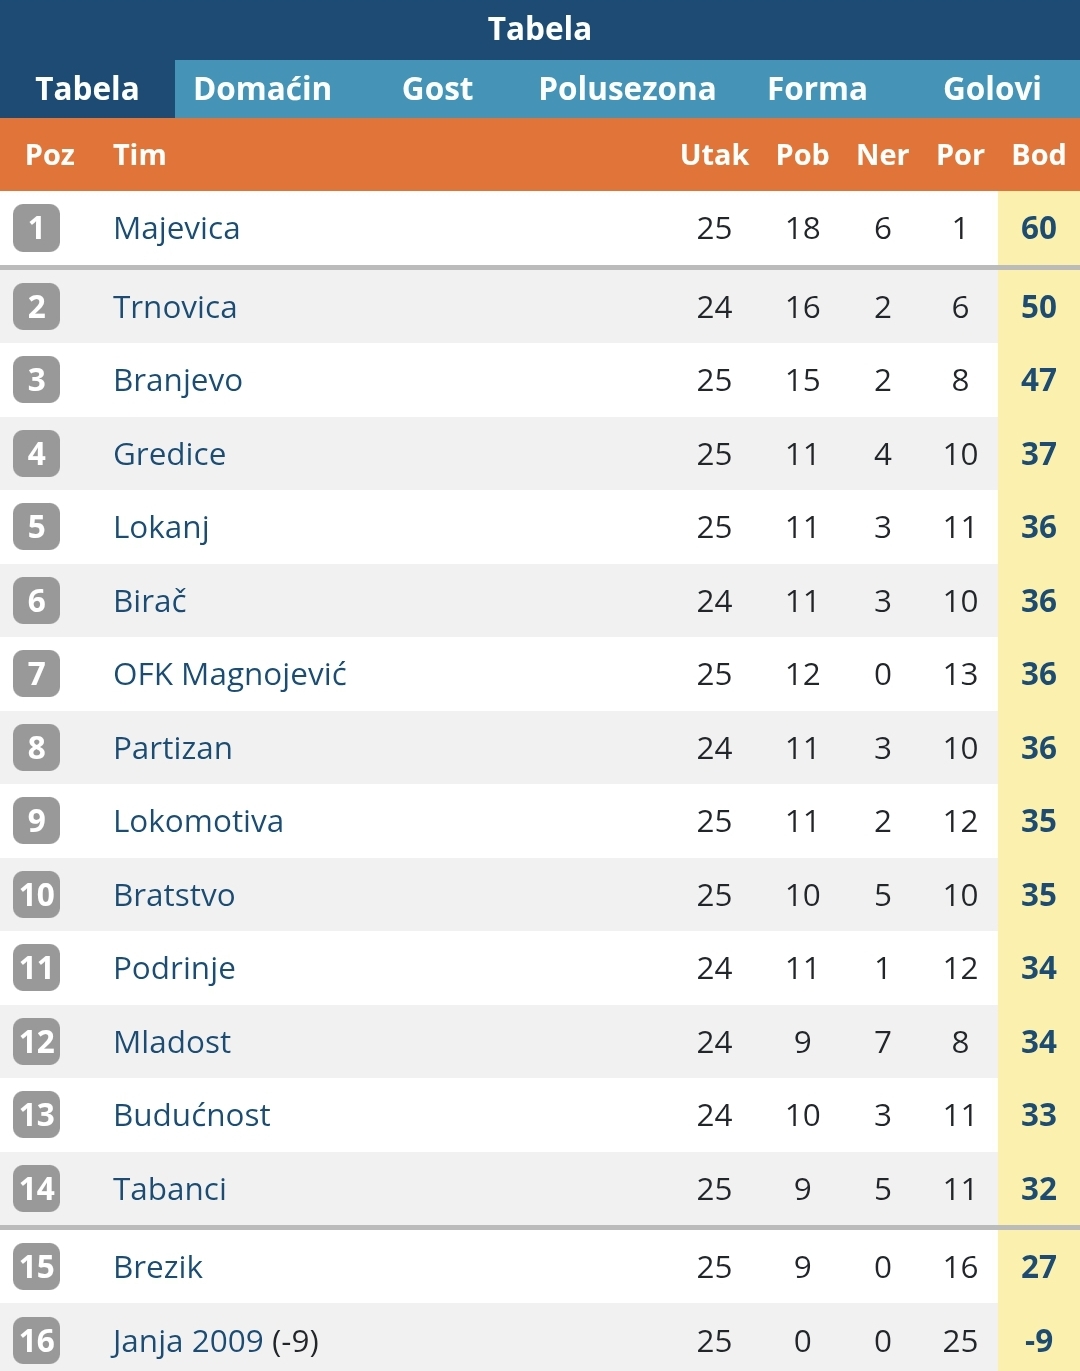1080x1371 pixels.
Task: Open the Majevica team link
Action: tap(177, 228)
